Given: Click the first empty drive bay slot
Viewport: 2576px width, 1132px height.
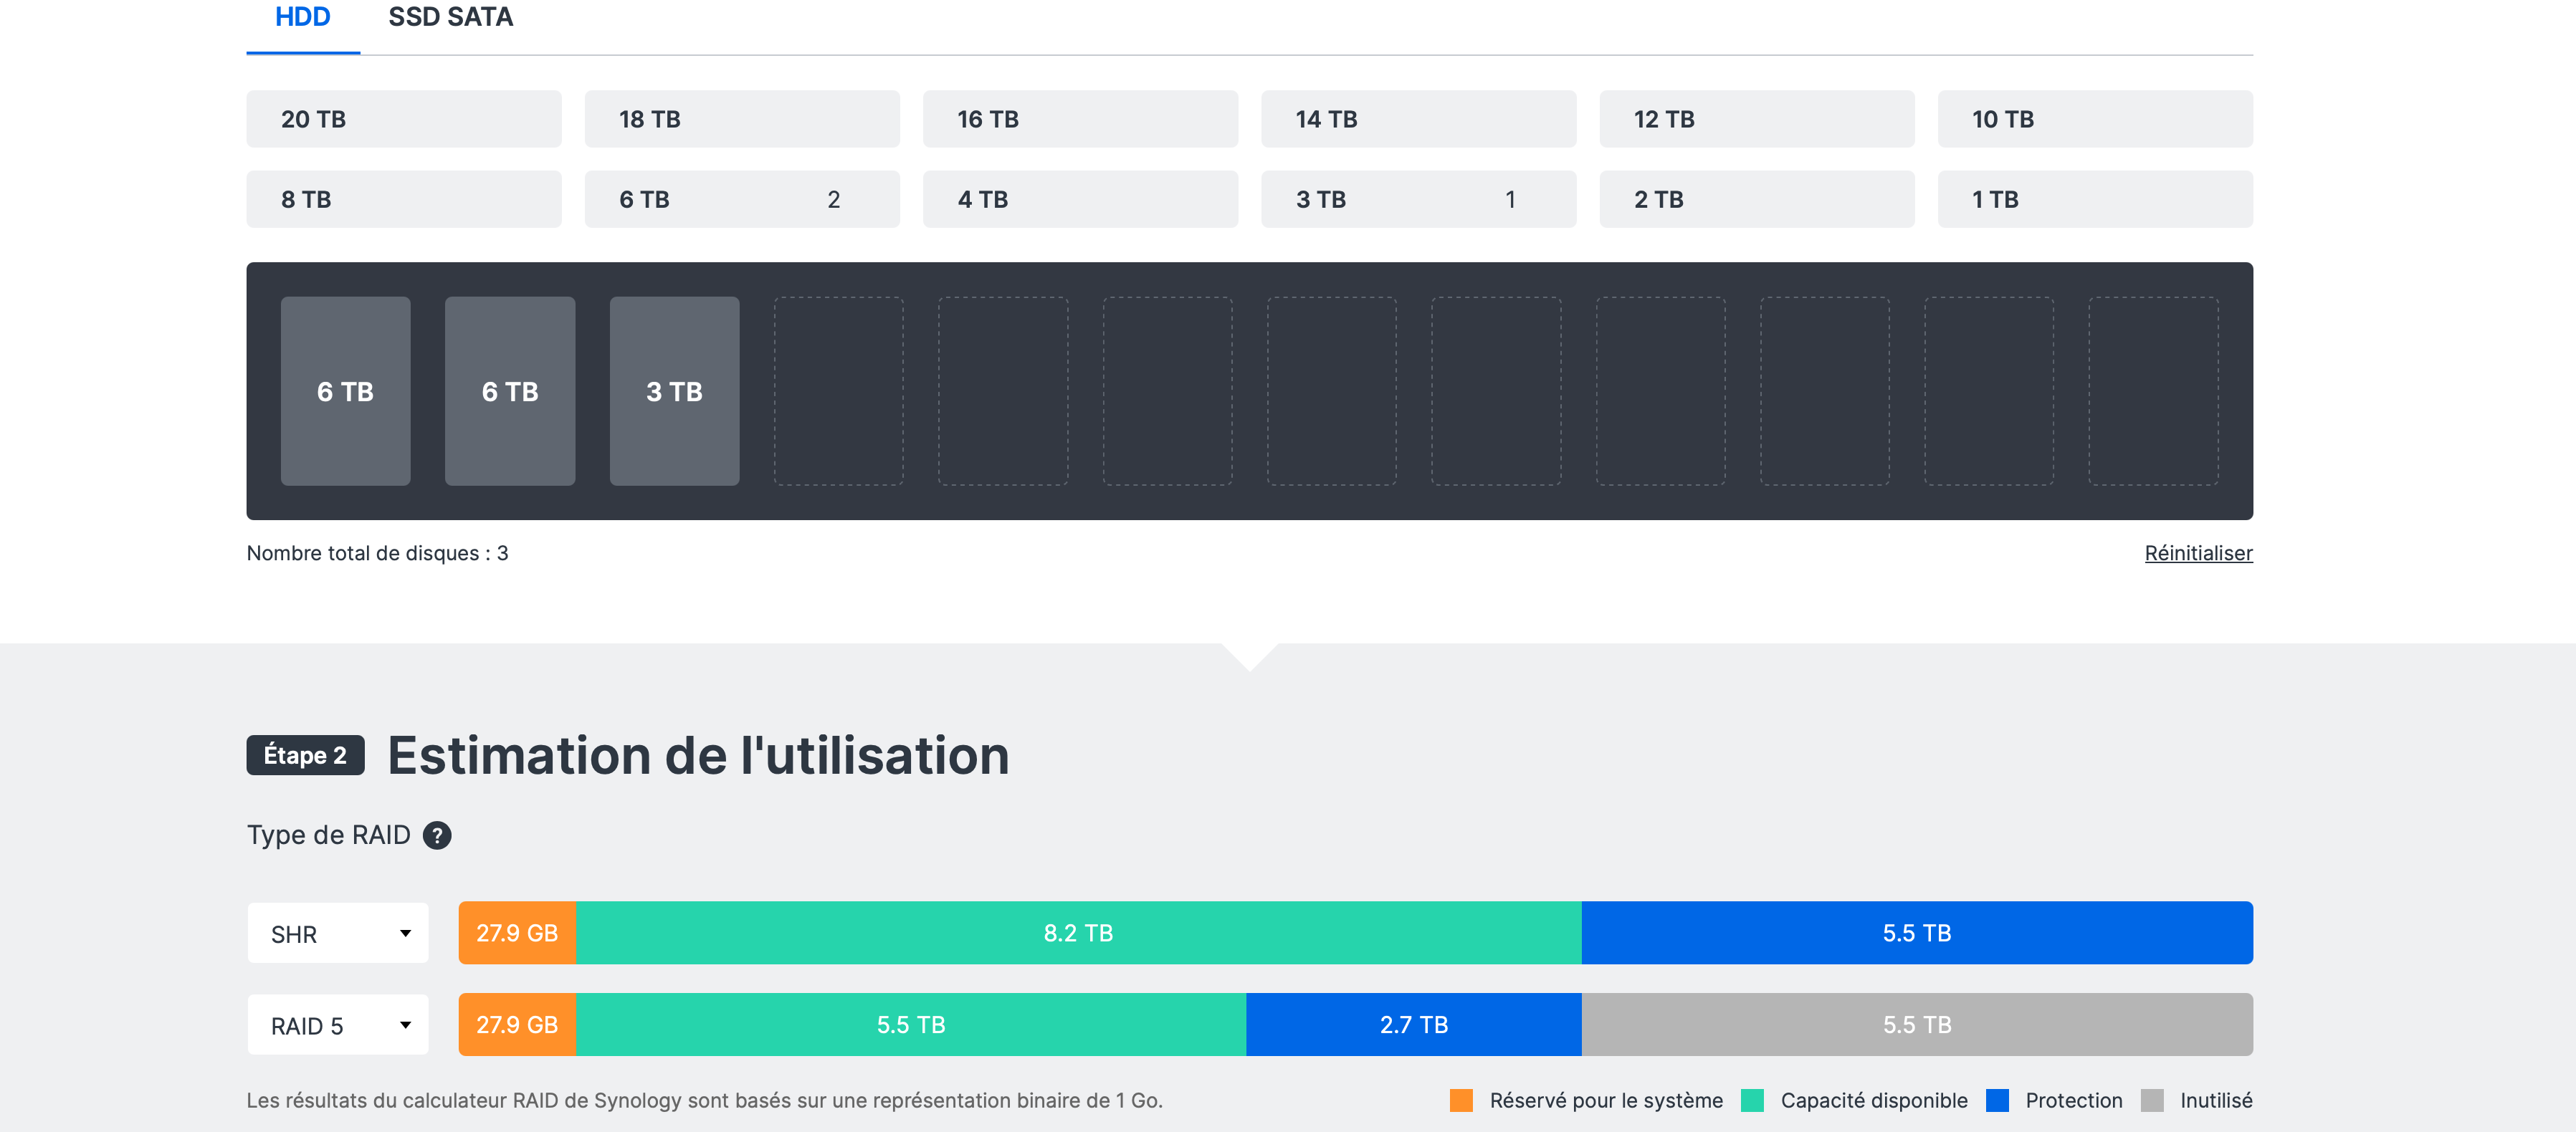Looking at the screenshot, I should pos(838,391).
